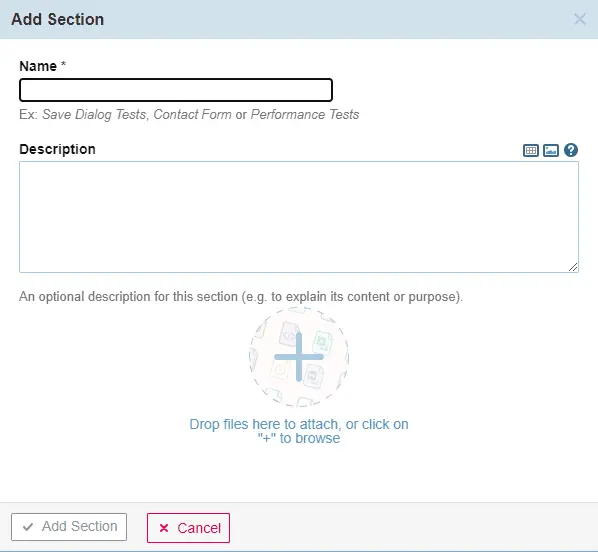The height and width of the screenshot is (552, 598).
Task: Open the editor formatting help icon
Action: (x=571, y=150)
